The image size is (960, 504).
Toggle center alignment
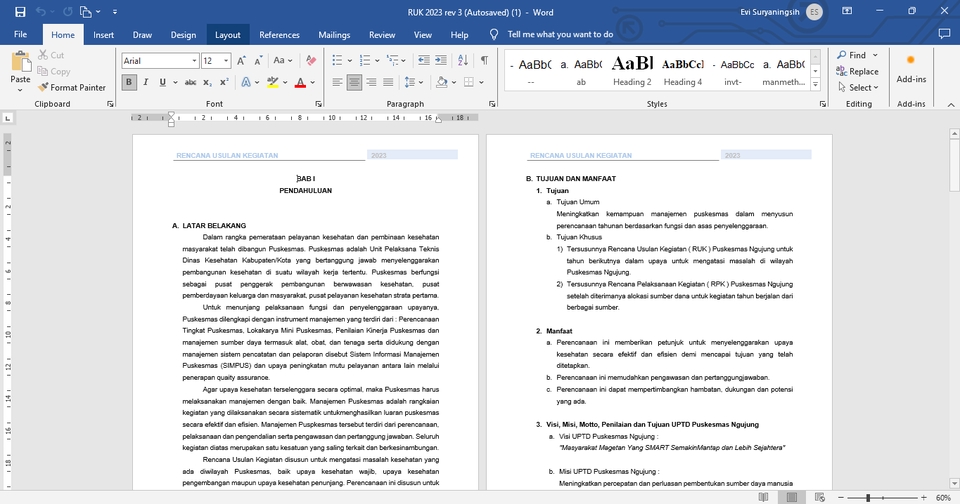coord(354,82)
